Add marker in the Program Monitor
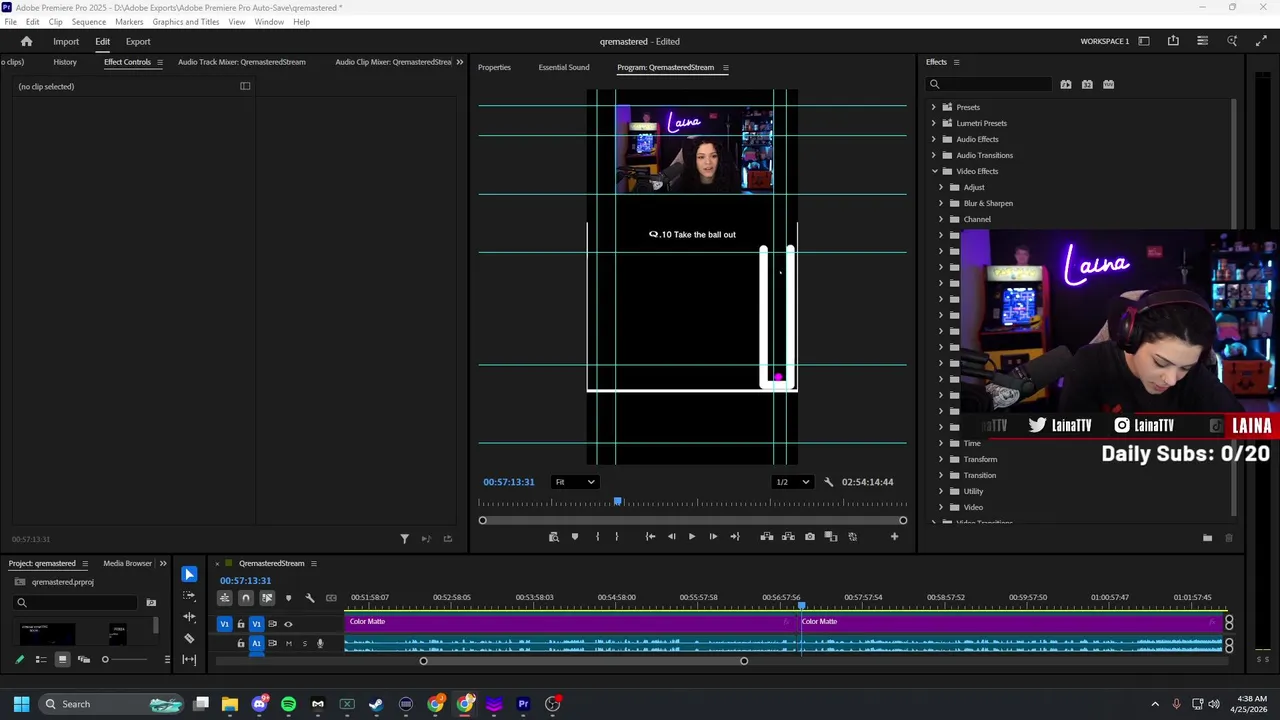 pyautogui.click(x=575, y=537)
